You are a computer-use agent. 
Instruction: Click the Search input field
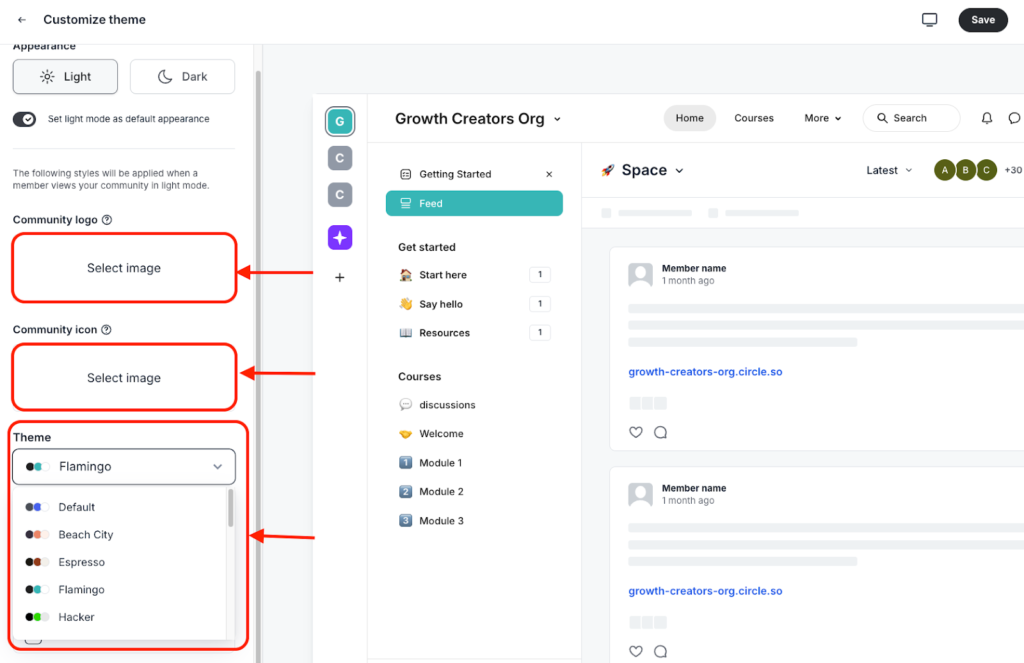pos(911,118)
